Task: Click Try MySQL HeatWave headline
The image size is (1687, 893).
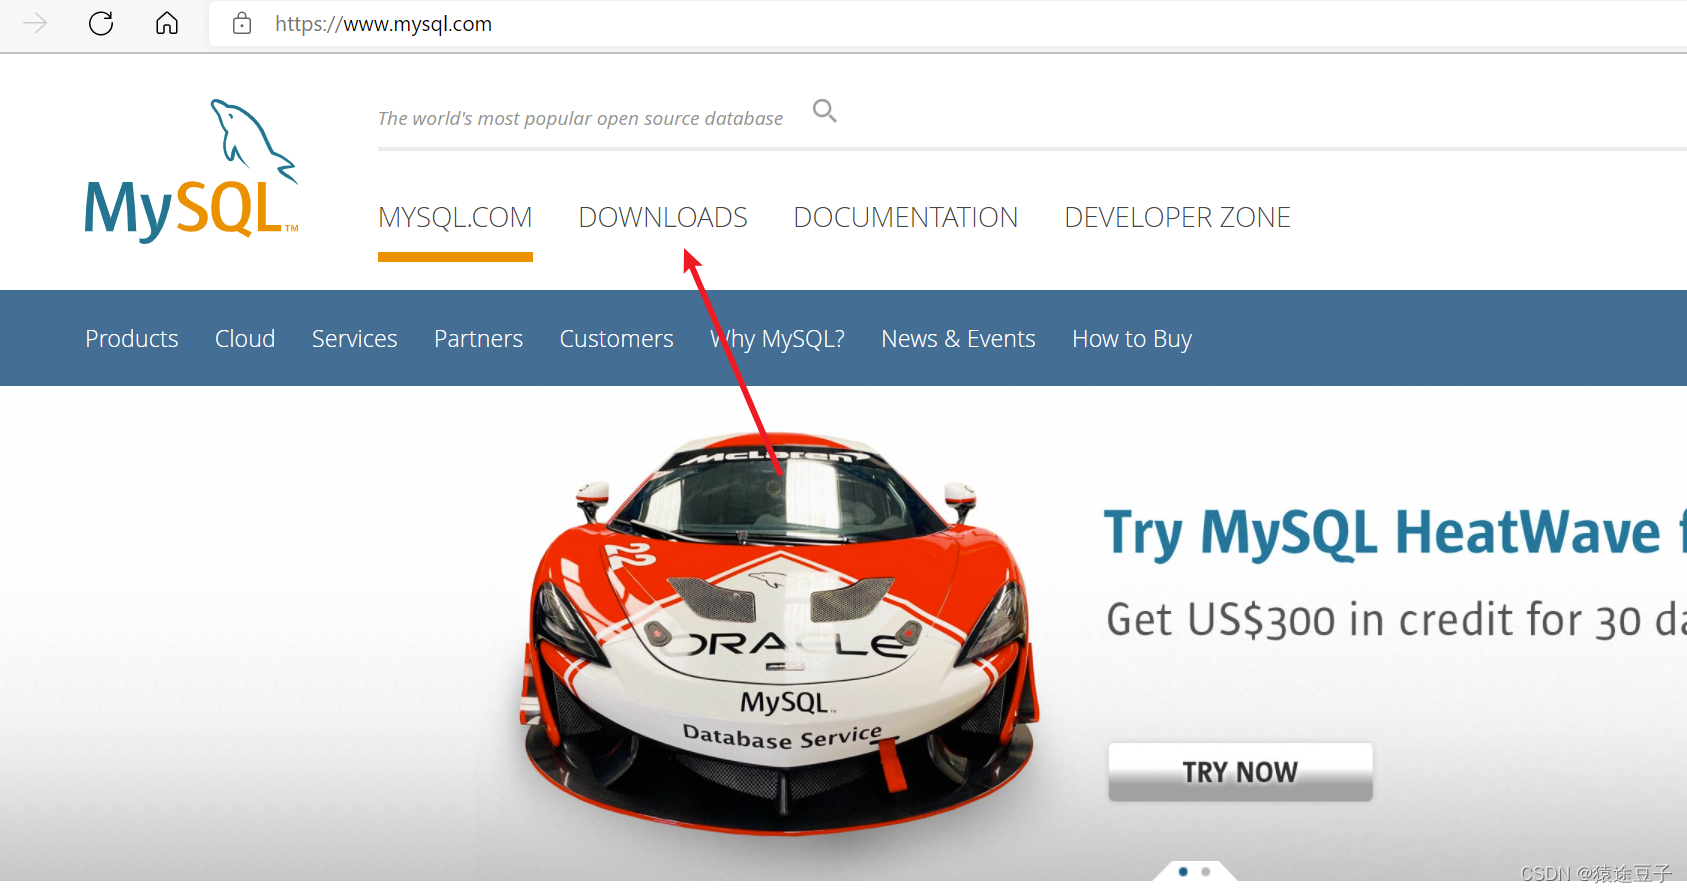Action: pos(1395,533)
